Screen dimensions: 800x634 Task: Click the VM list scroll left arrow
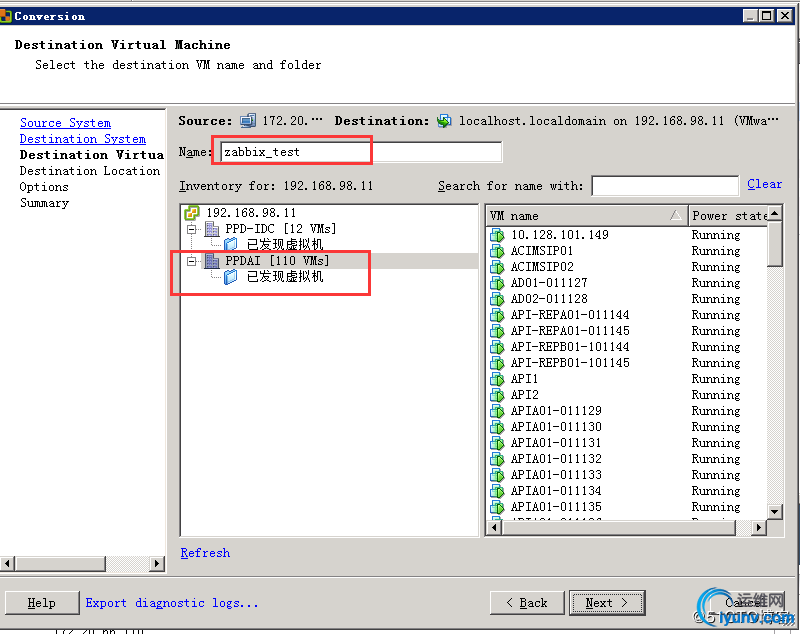494,527
